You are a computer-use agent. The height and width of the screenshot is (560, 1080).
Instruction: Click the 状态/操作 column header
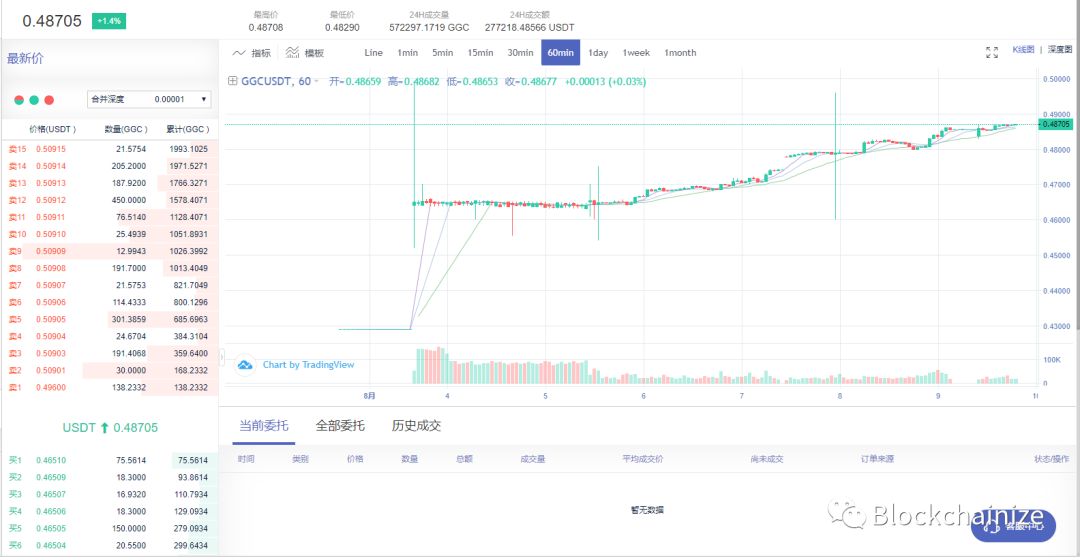click(1051, 459)
